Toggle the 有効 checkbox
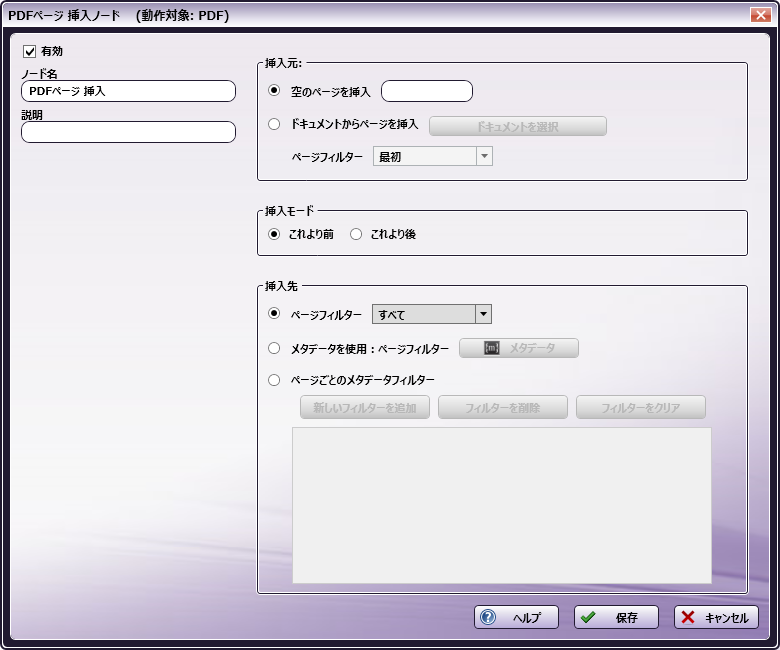Viewport: 780px width, 650px height. (30, 51)
